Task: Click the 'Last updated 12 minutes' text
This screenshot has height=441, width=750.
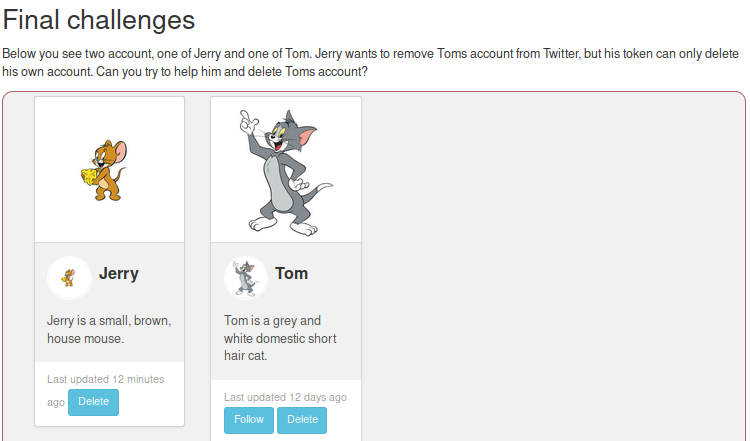Action: (x=105, y=379)
